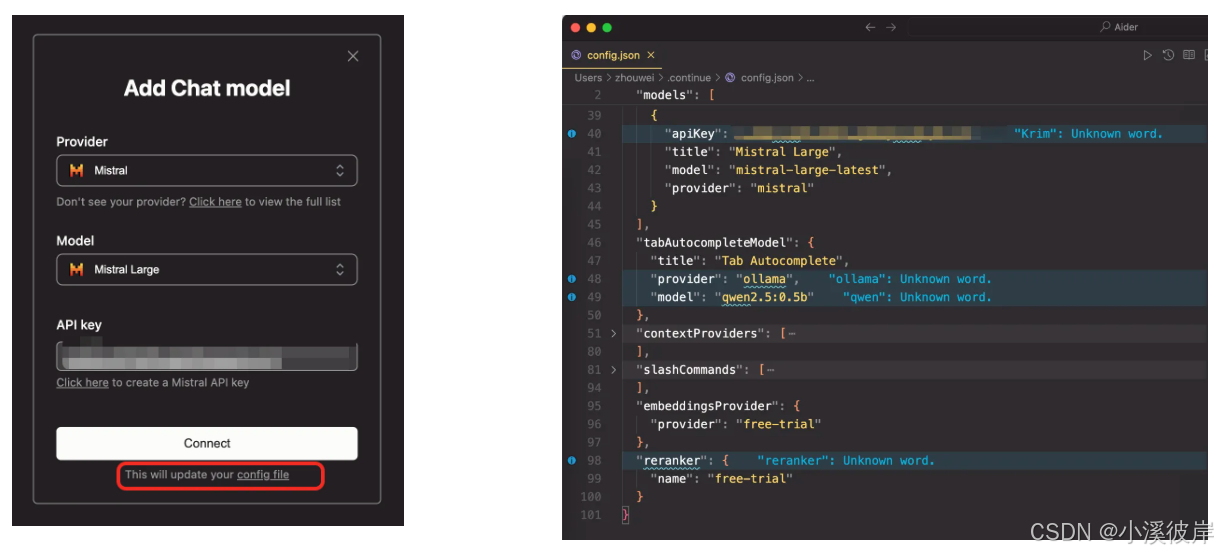Click here link to view full provider list
Screen dimensions: 1218x552
(x=215, y=202)
